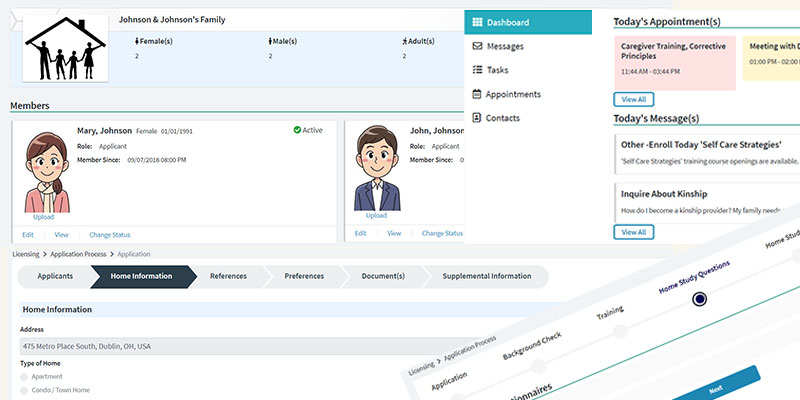Select the Apartment radio button
Viewport: 800px width, 400px height.
pos(24,377)
